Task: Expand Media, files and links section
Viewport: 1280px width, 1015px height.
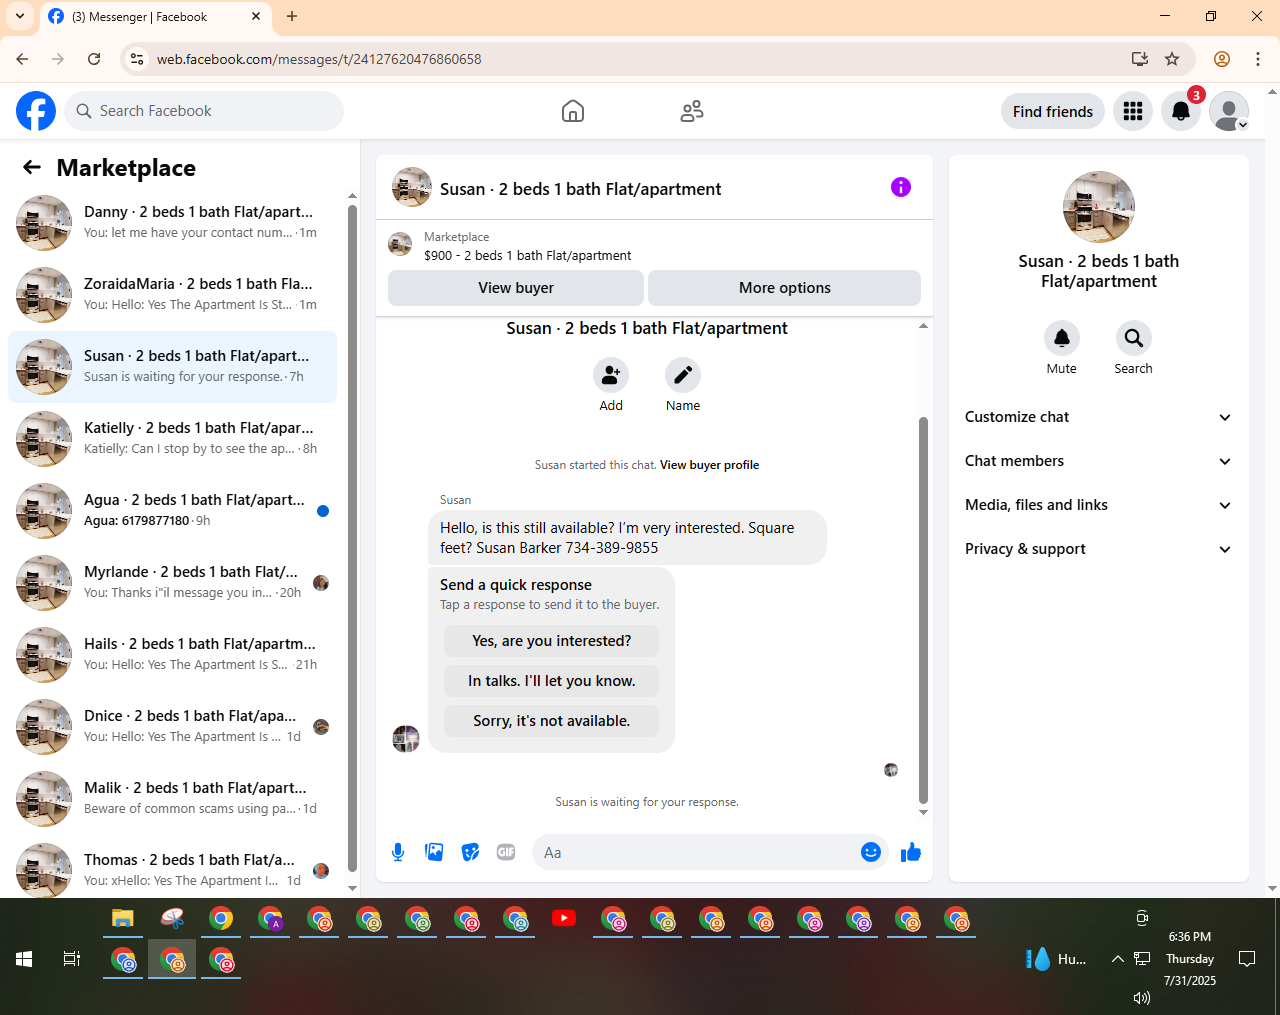Action: click(x=1098, y=505)
